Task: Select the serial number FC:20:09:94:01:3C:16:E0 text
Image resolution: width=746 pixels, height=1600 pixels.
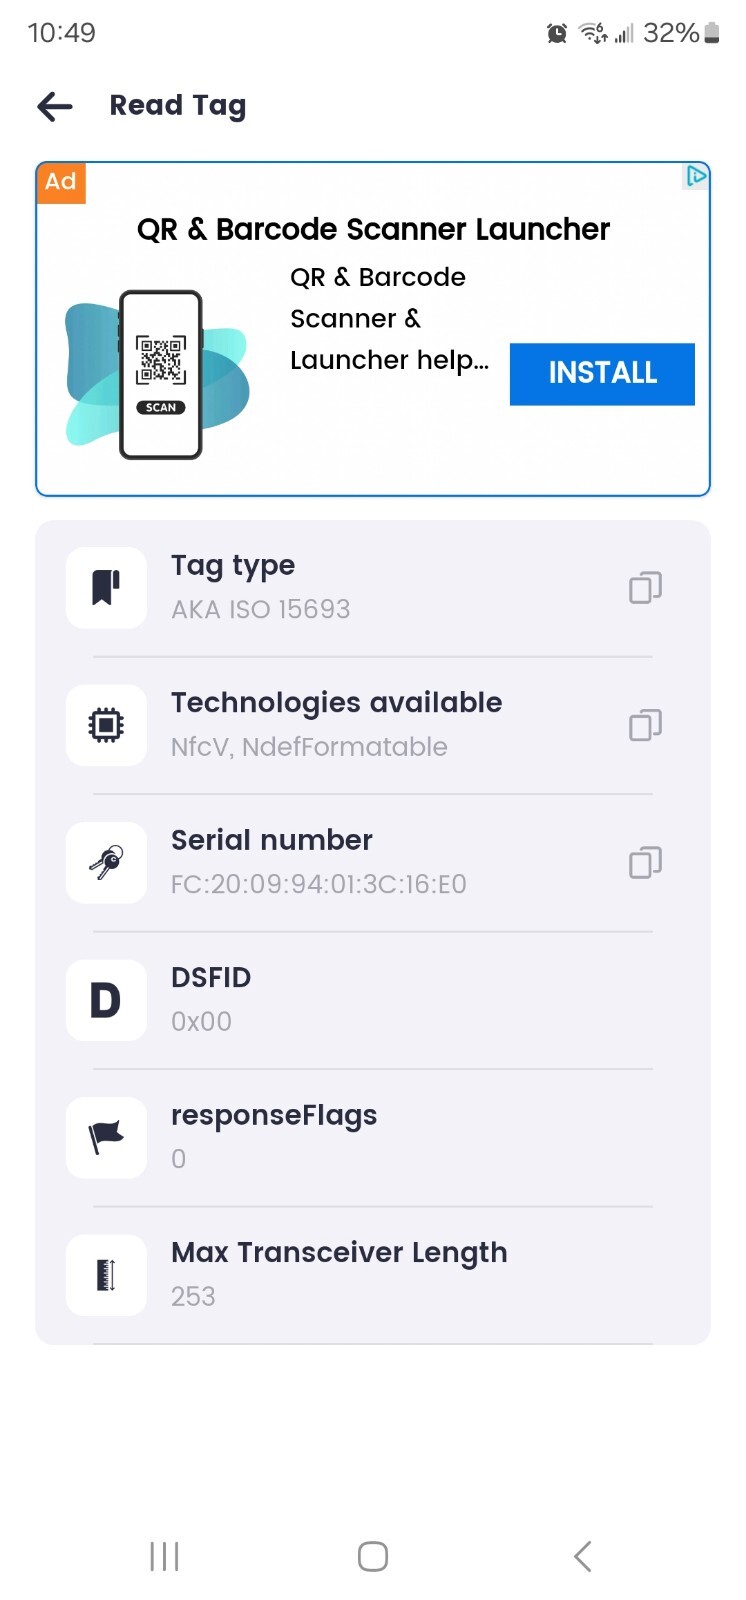Action: (x=318, y=884)
